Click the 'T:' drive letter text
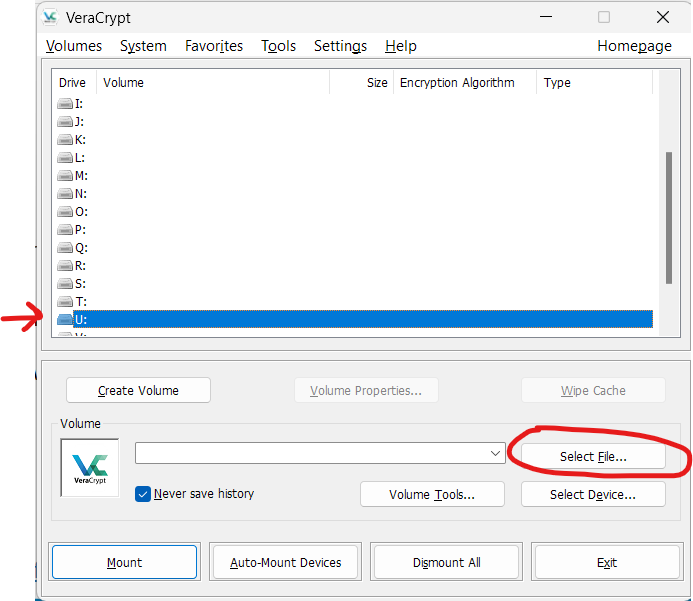 [80, 302]
